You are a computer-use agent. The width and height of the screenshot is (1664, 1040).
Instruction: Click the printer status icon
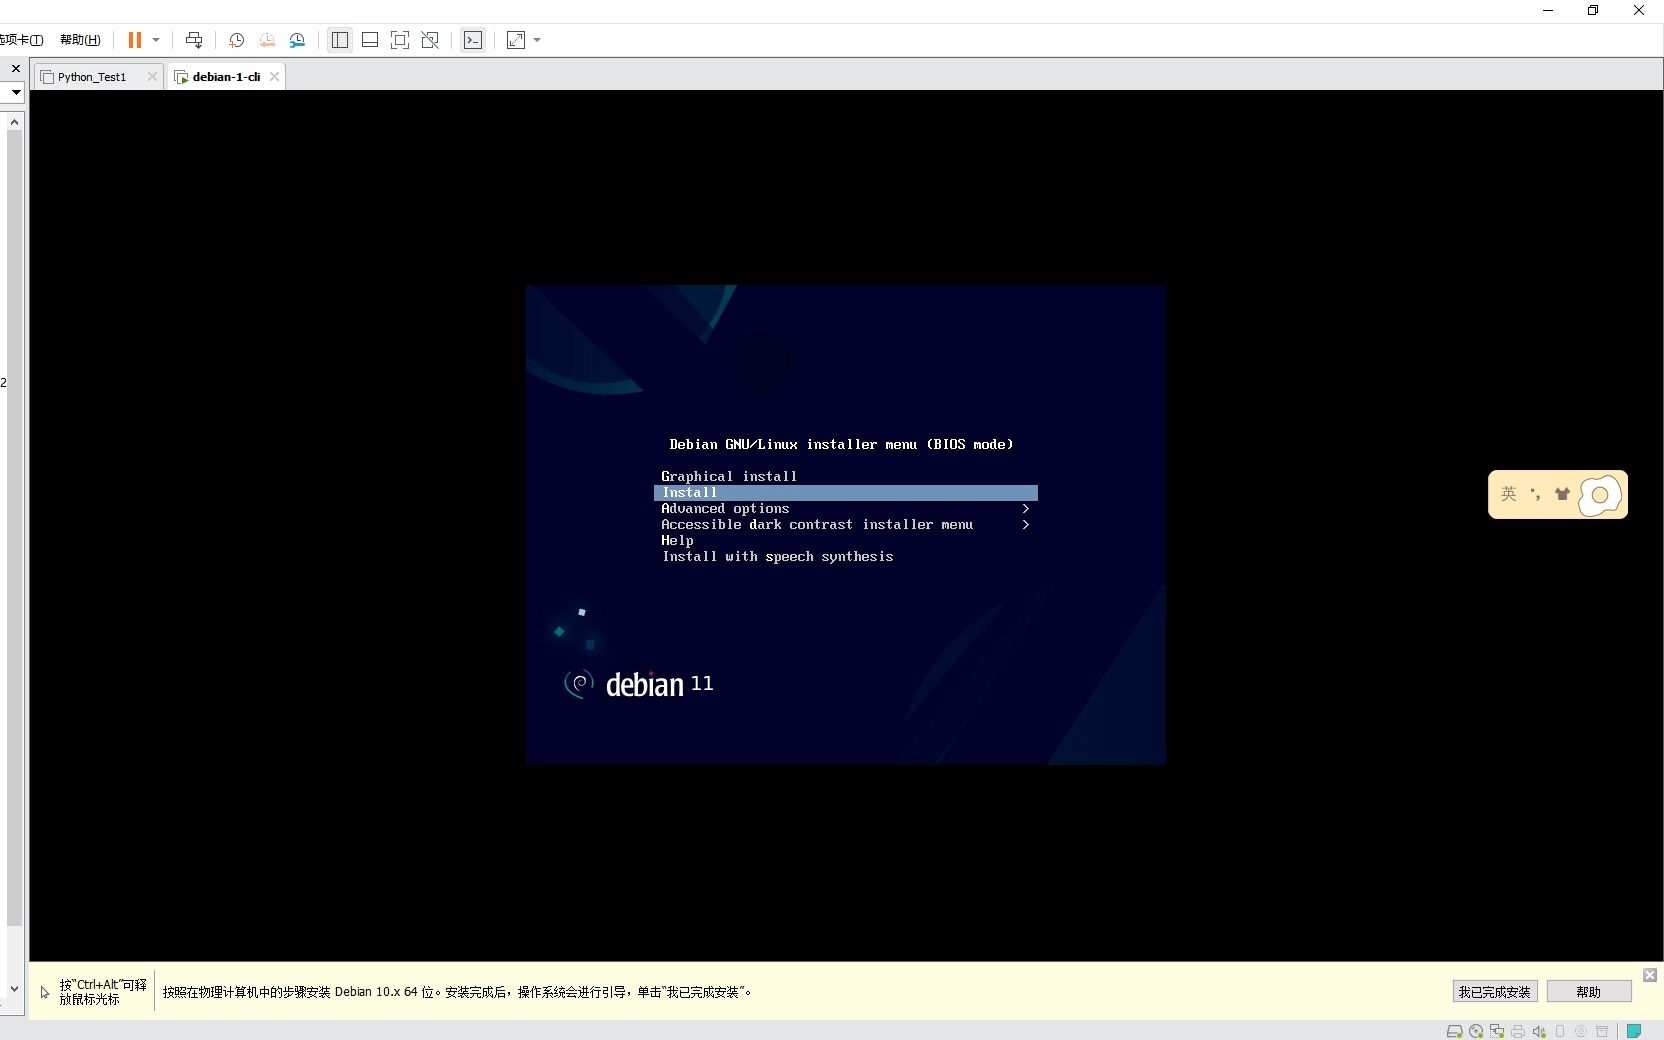pyautogui.click(x=1518, y=1031)
